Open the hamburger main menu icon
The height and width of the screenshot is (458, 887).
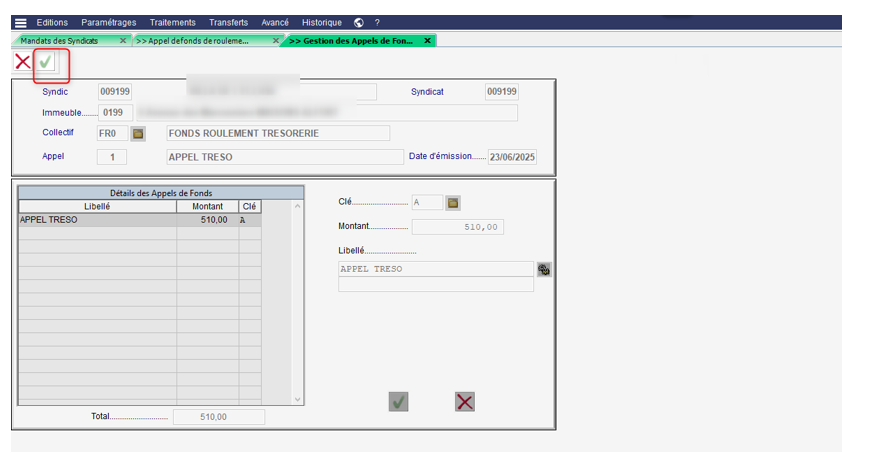point(20,22)
